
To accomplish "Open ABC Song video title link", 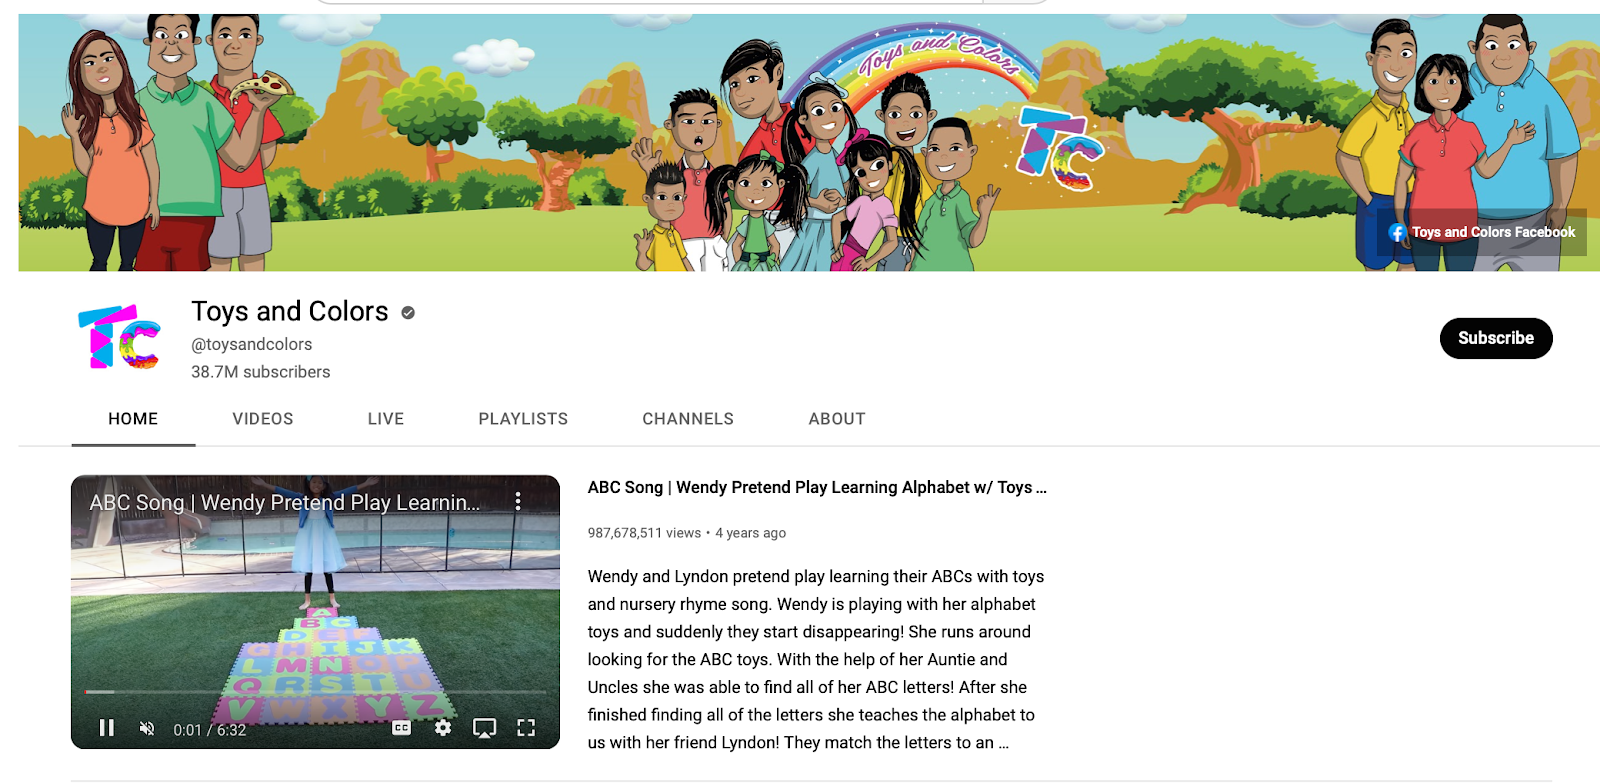I will [x=817, y=487].
